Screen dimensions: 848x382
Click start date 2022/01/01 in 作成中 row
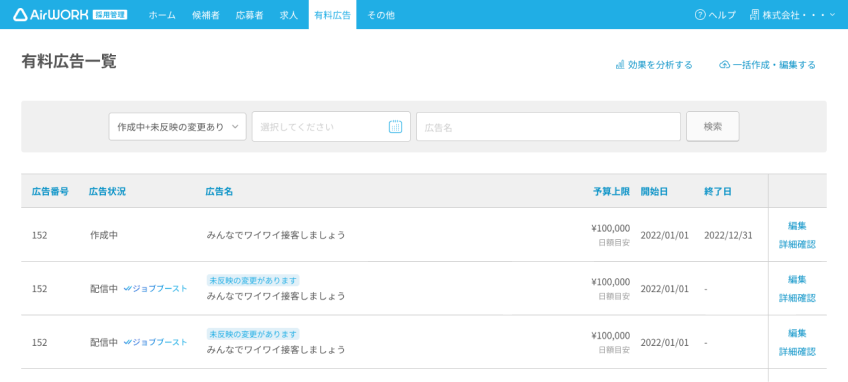665,235
